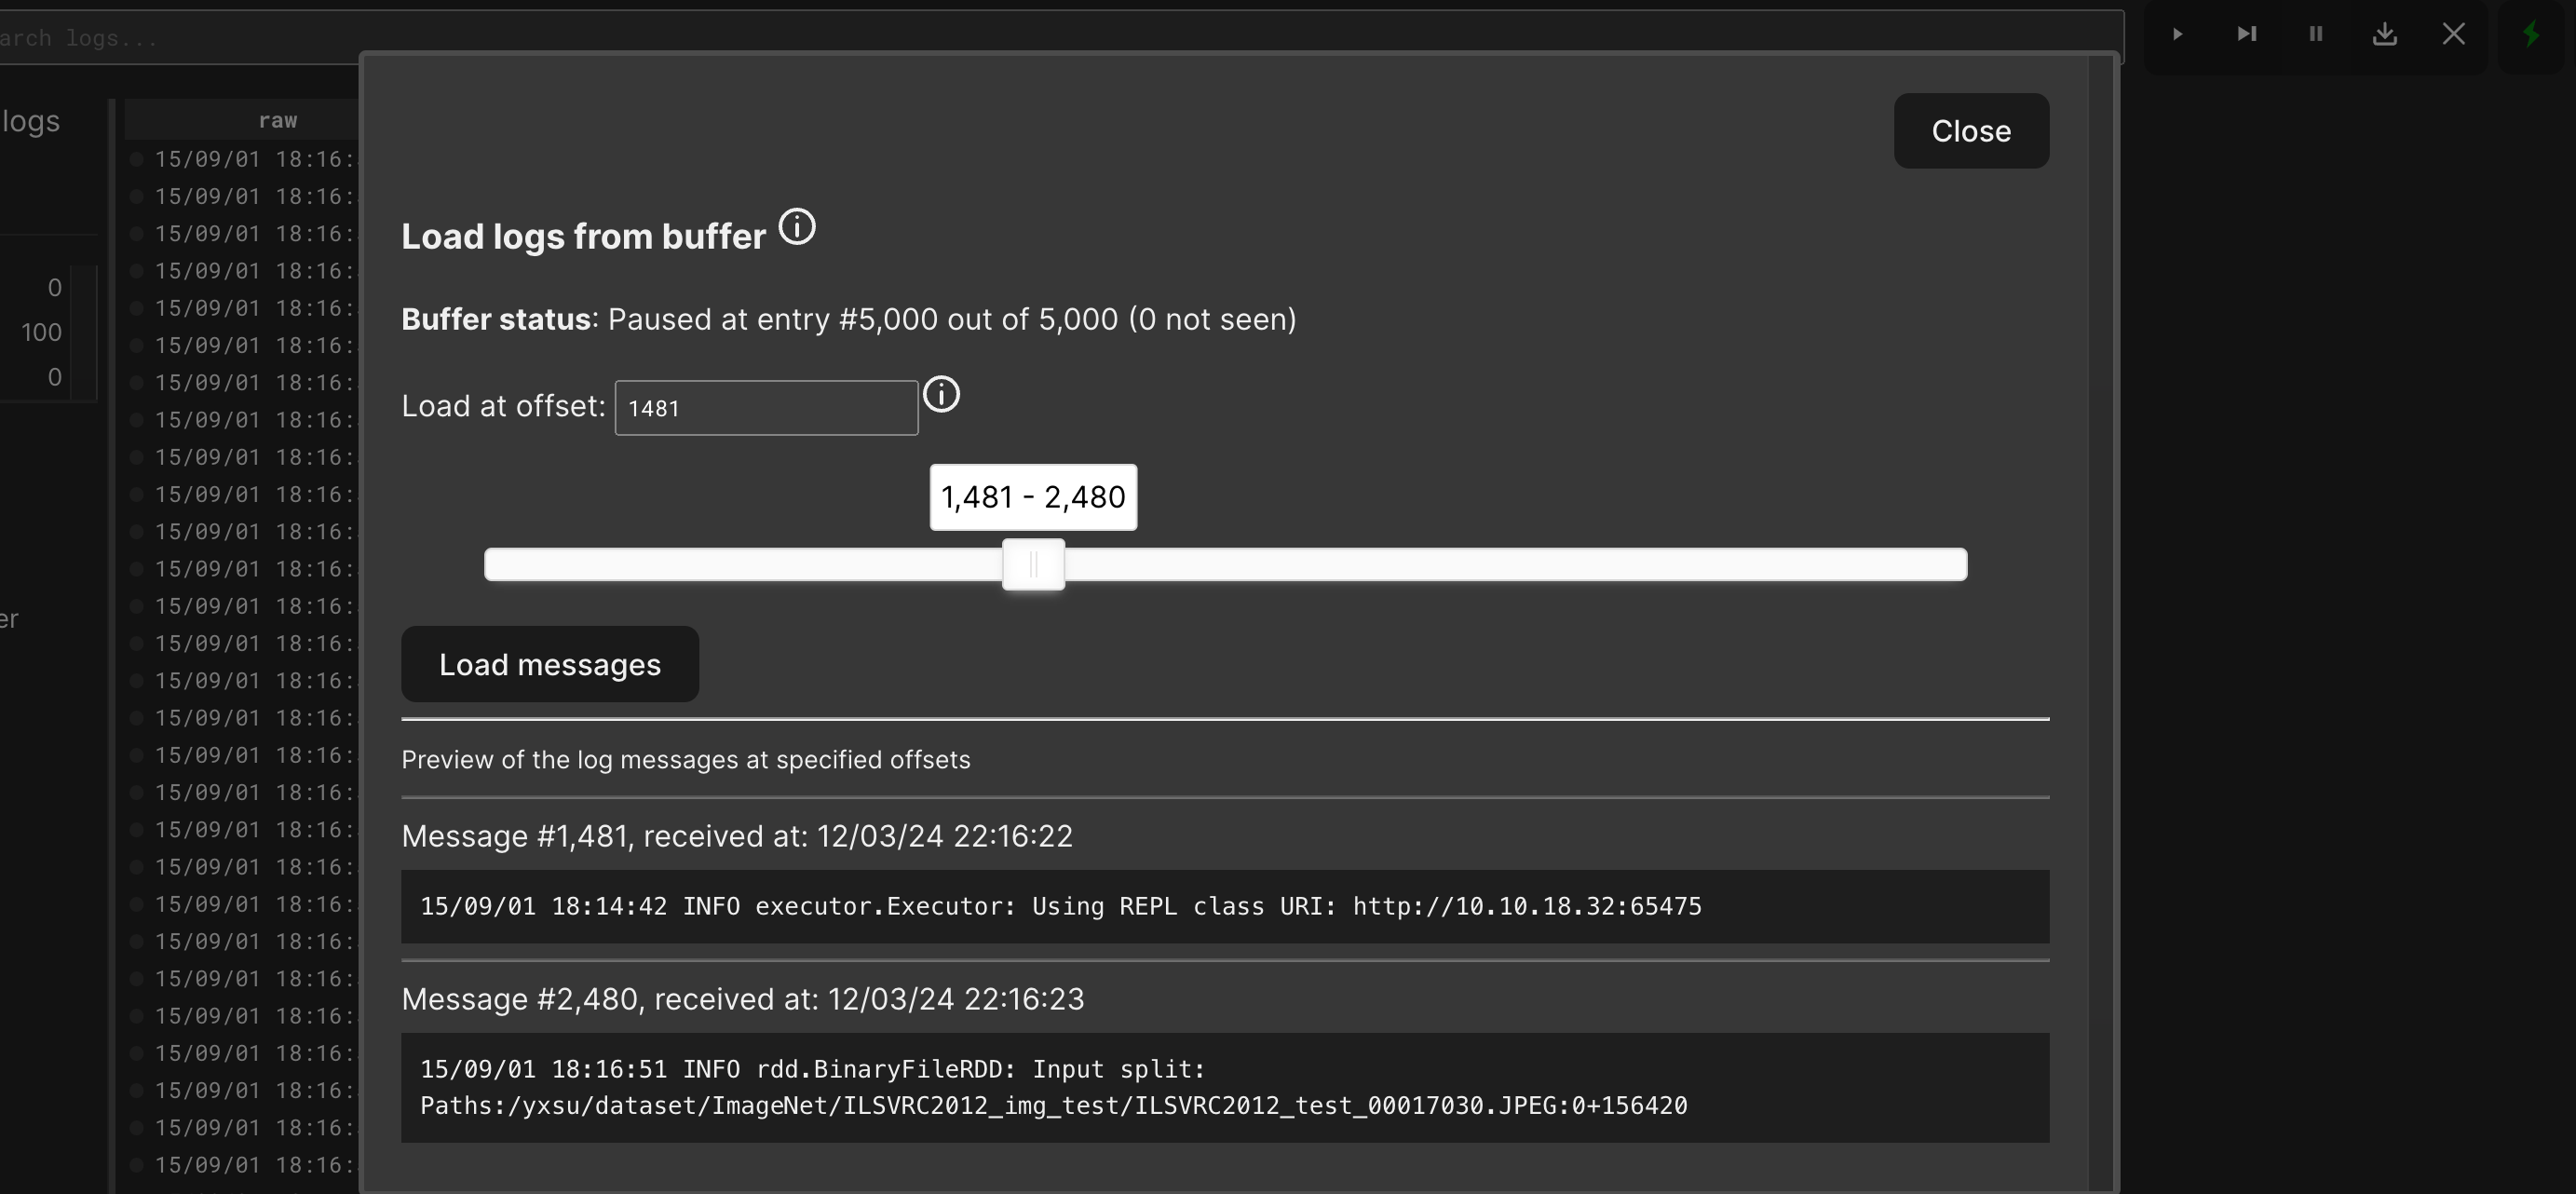This screenshot has width=2576, height=1194.
Task: Click message #2,480 preview log text
Action: (x=1053, y=1088)
